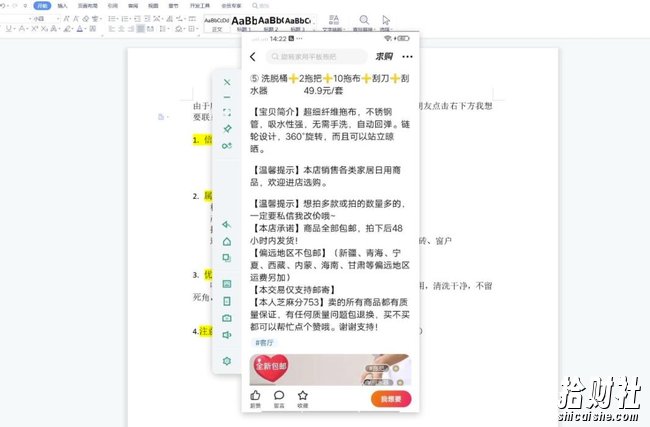Apply the 标题 1 heading style
Image resolution: width=650 pixels, height=427 pixels.
tap(244, 24)
